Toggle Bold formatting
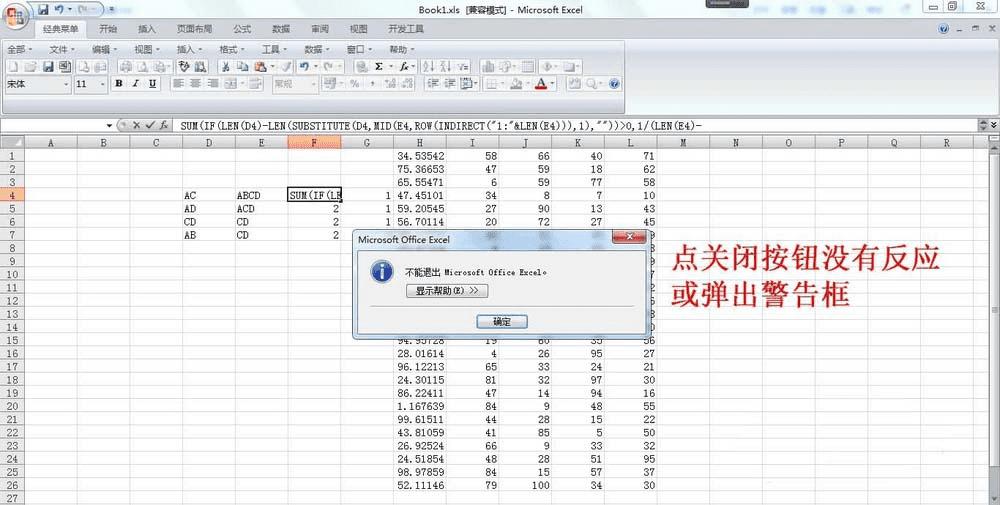The image size is (1000, 505). [119, 84]
